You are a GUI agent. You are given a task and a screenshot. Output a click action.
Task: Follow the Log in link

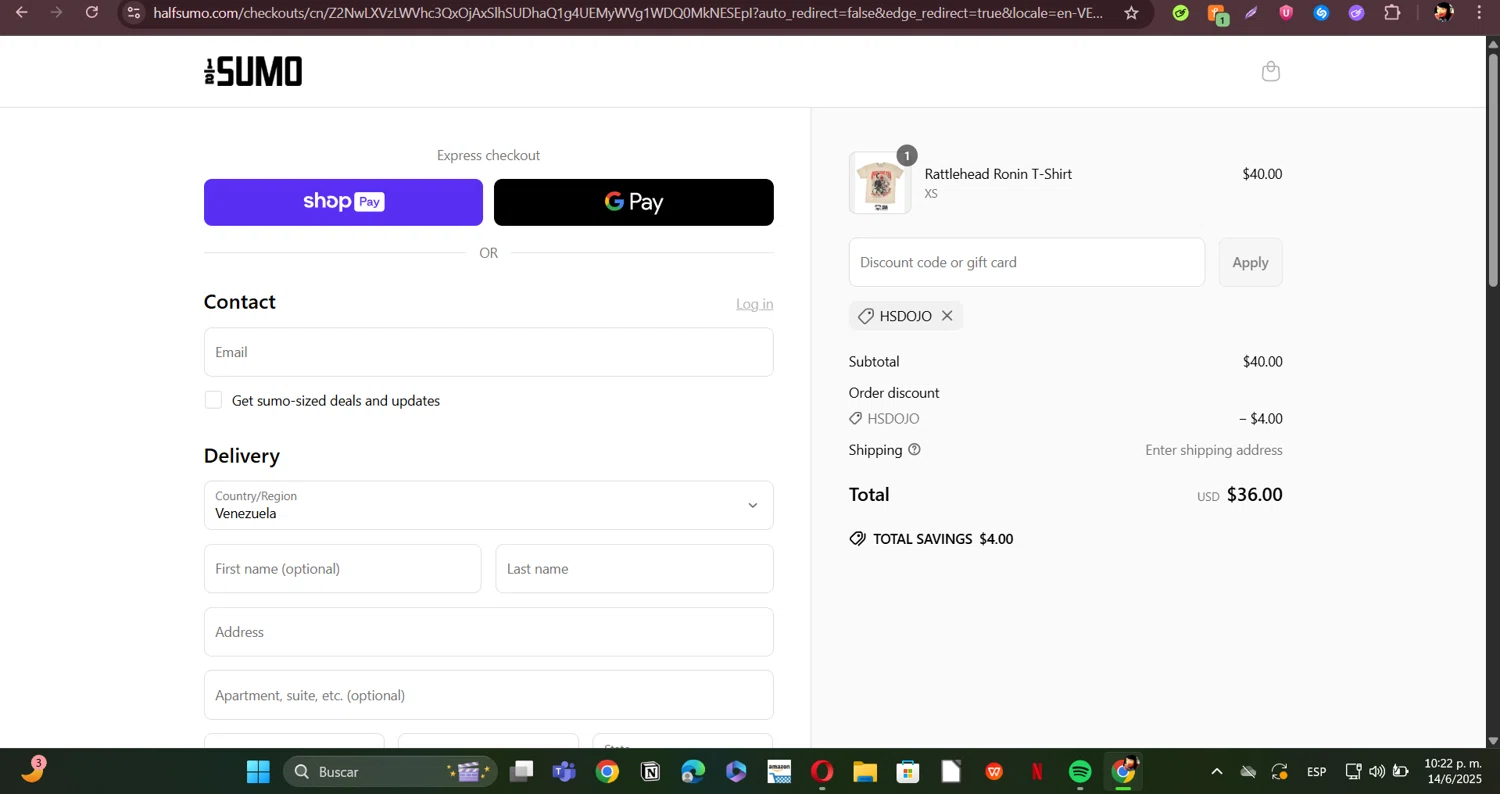pos(754,304)
